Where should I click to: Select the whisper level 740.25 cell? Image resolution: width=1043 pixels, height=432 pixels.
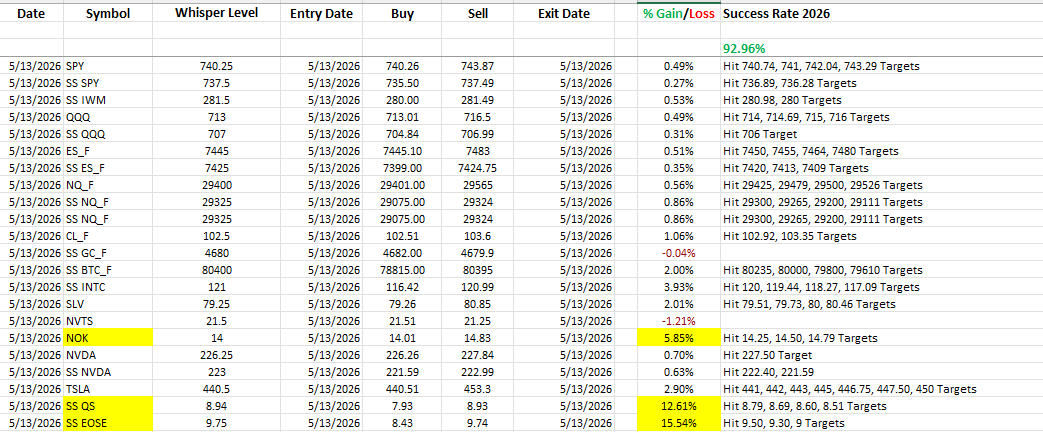pos(216,67)
